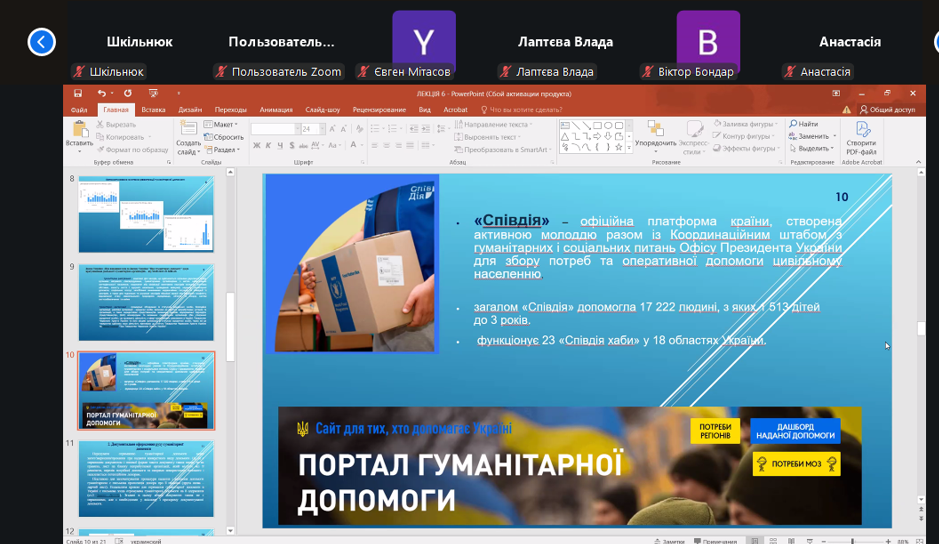Click the Reset (Сбросить) slide button
Screen dimensions: 939x544
click(x=227, y=137)
